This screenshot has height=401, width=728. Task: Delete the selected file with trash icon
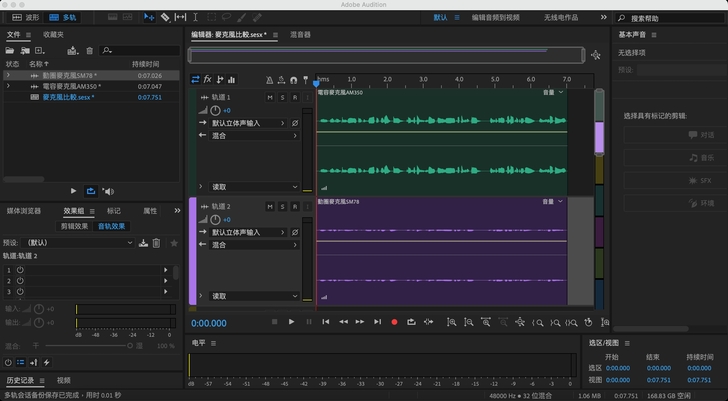89,50
